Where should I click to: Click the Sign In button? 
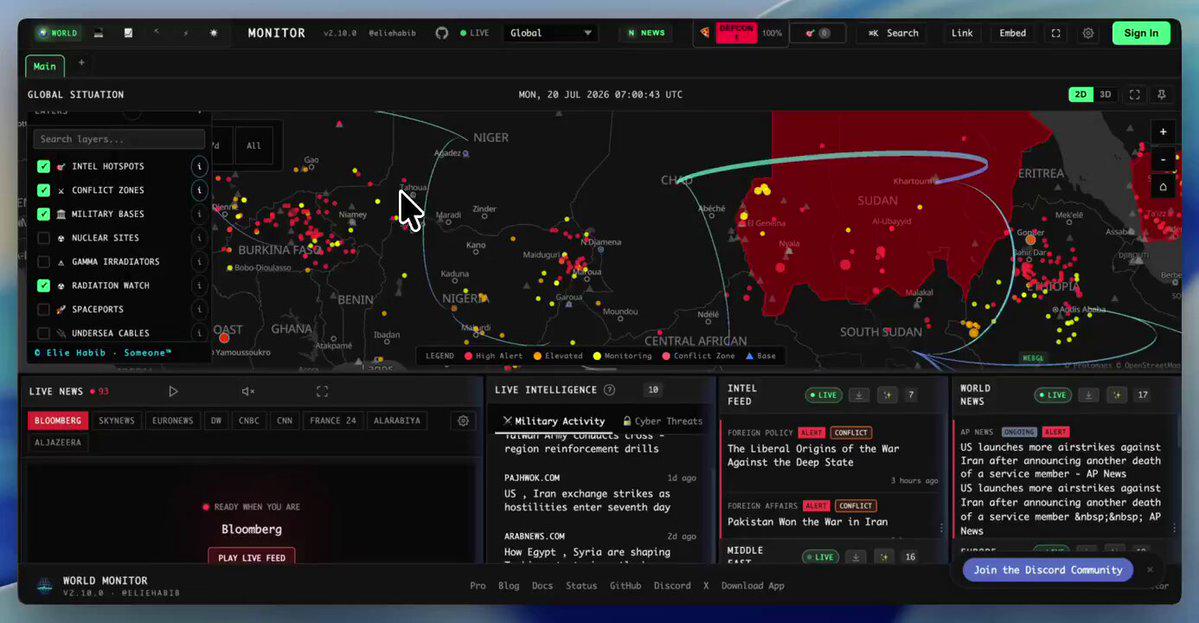[1141, 33]
